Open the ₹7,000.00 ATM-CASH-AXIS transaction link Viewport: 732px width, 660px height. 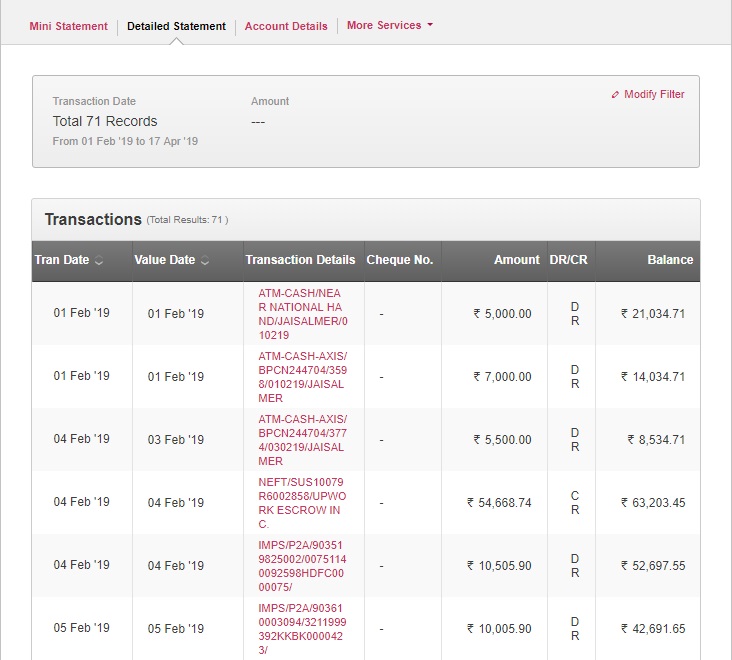302,376
